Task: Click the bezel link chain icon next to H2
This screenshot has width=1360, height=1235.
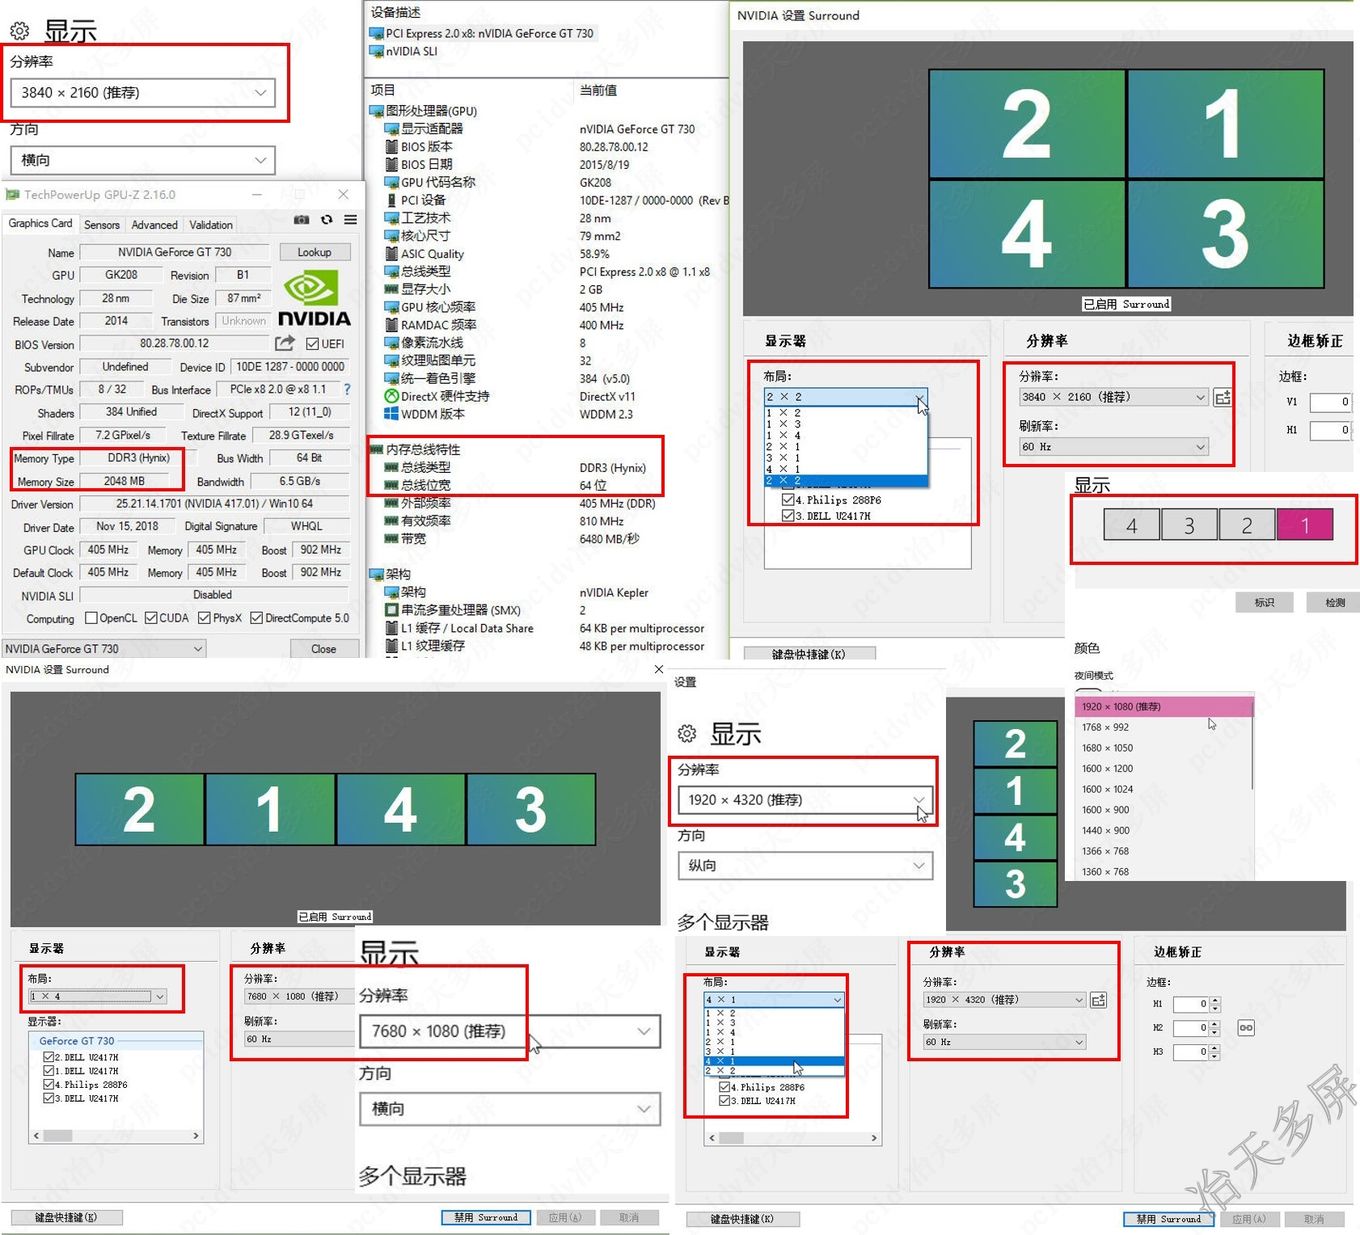Action: click(1246, 1027)
